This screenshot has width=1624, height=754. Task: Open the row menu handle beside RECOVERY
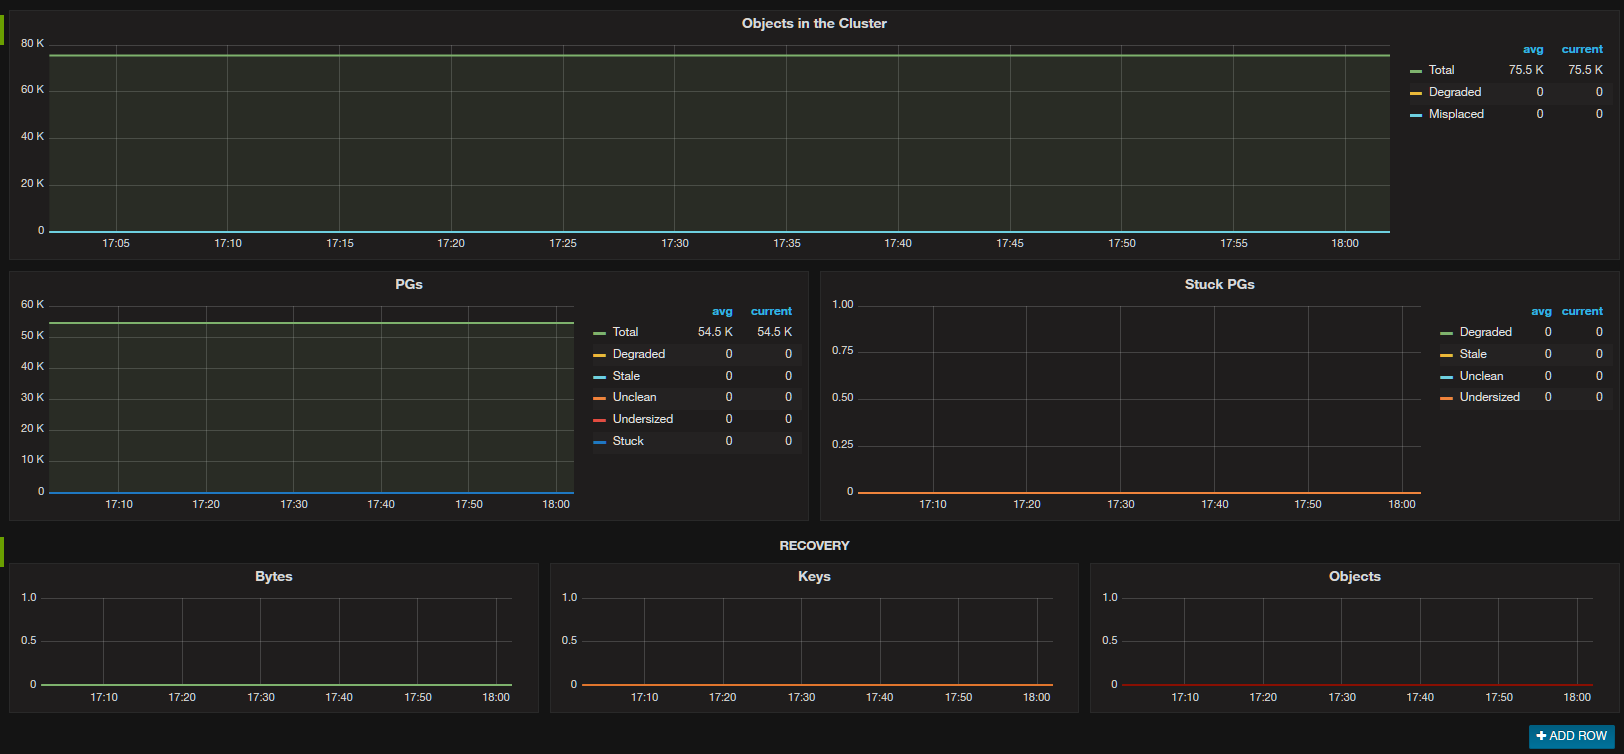[2, 552]
